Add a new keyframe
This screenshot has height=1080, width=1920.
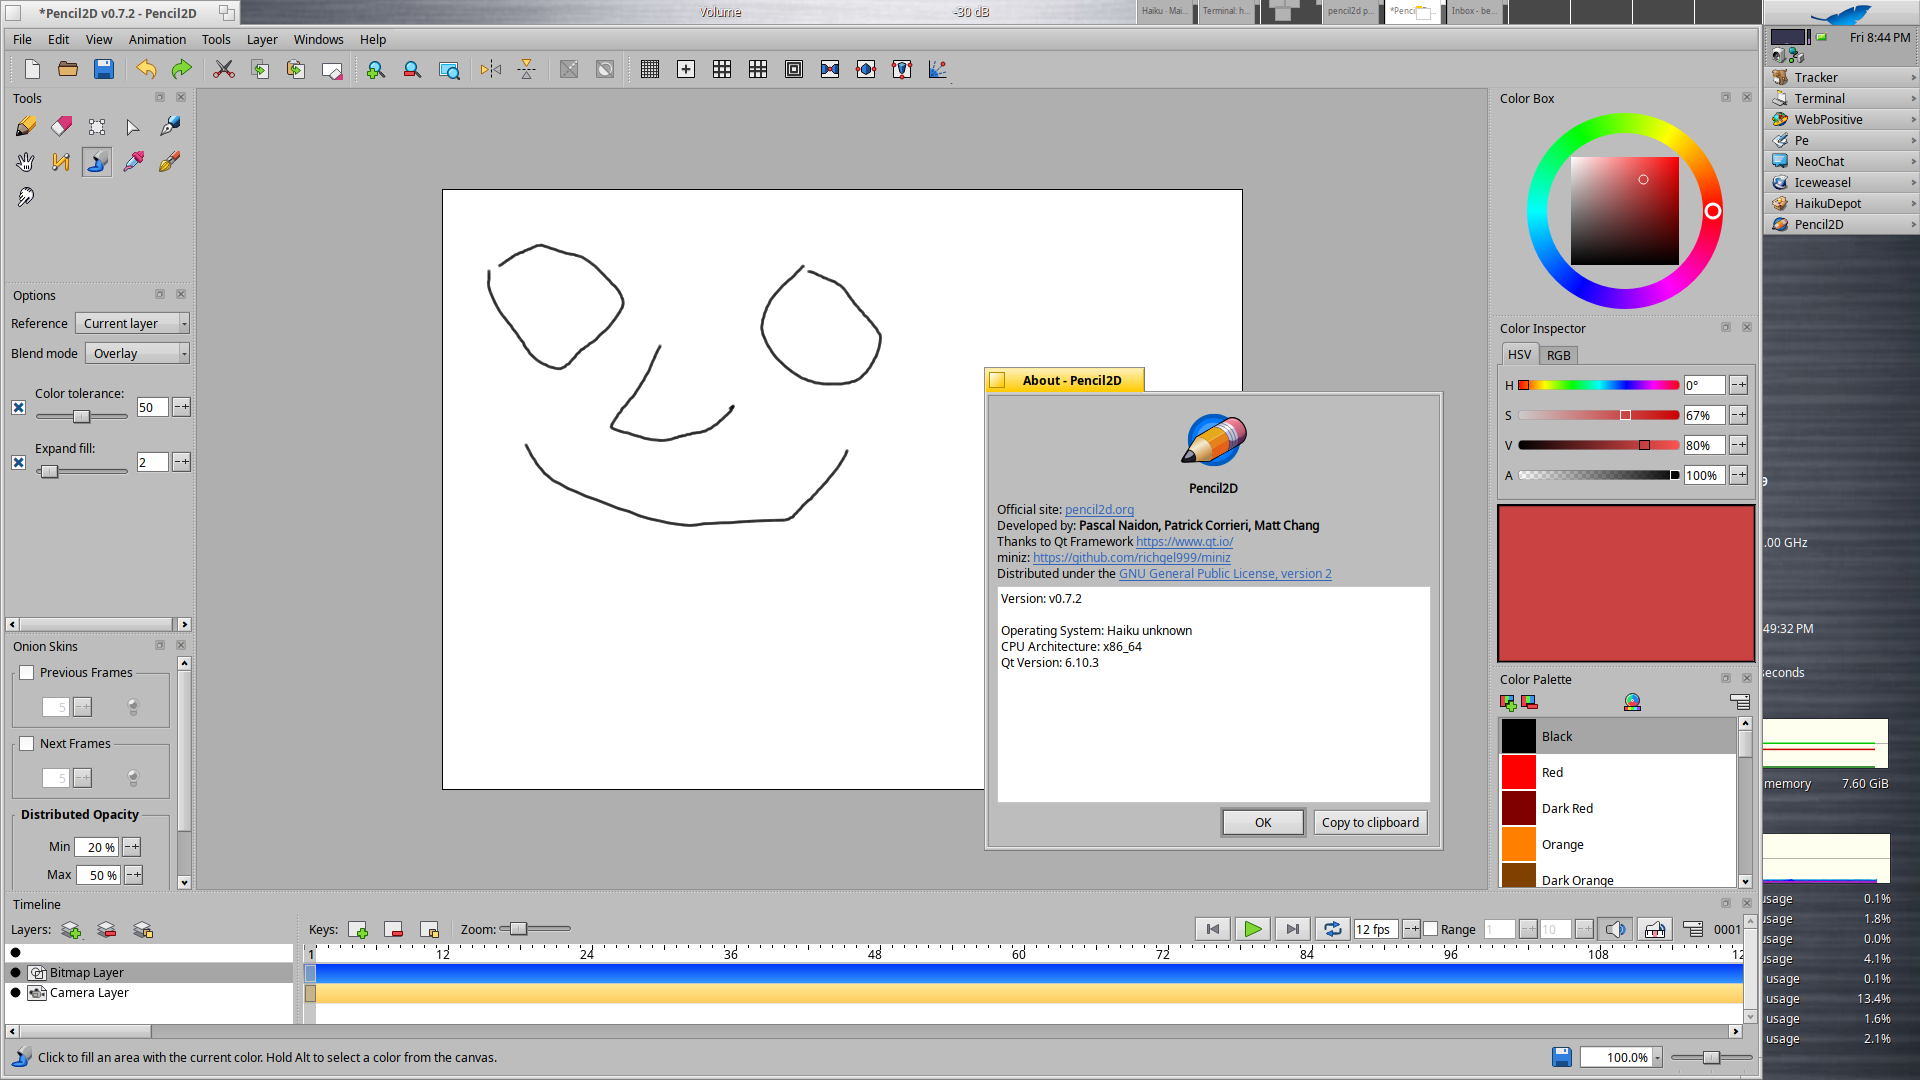(x=358, y=930)
